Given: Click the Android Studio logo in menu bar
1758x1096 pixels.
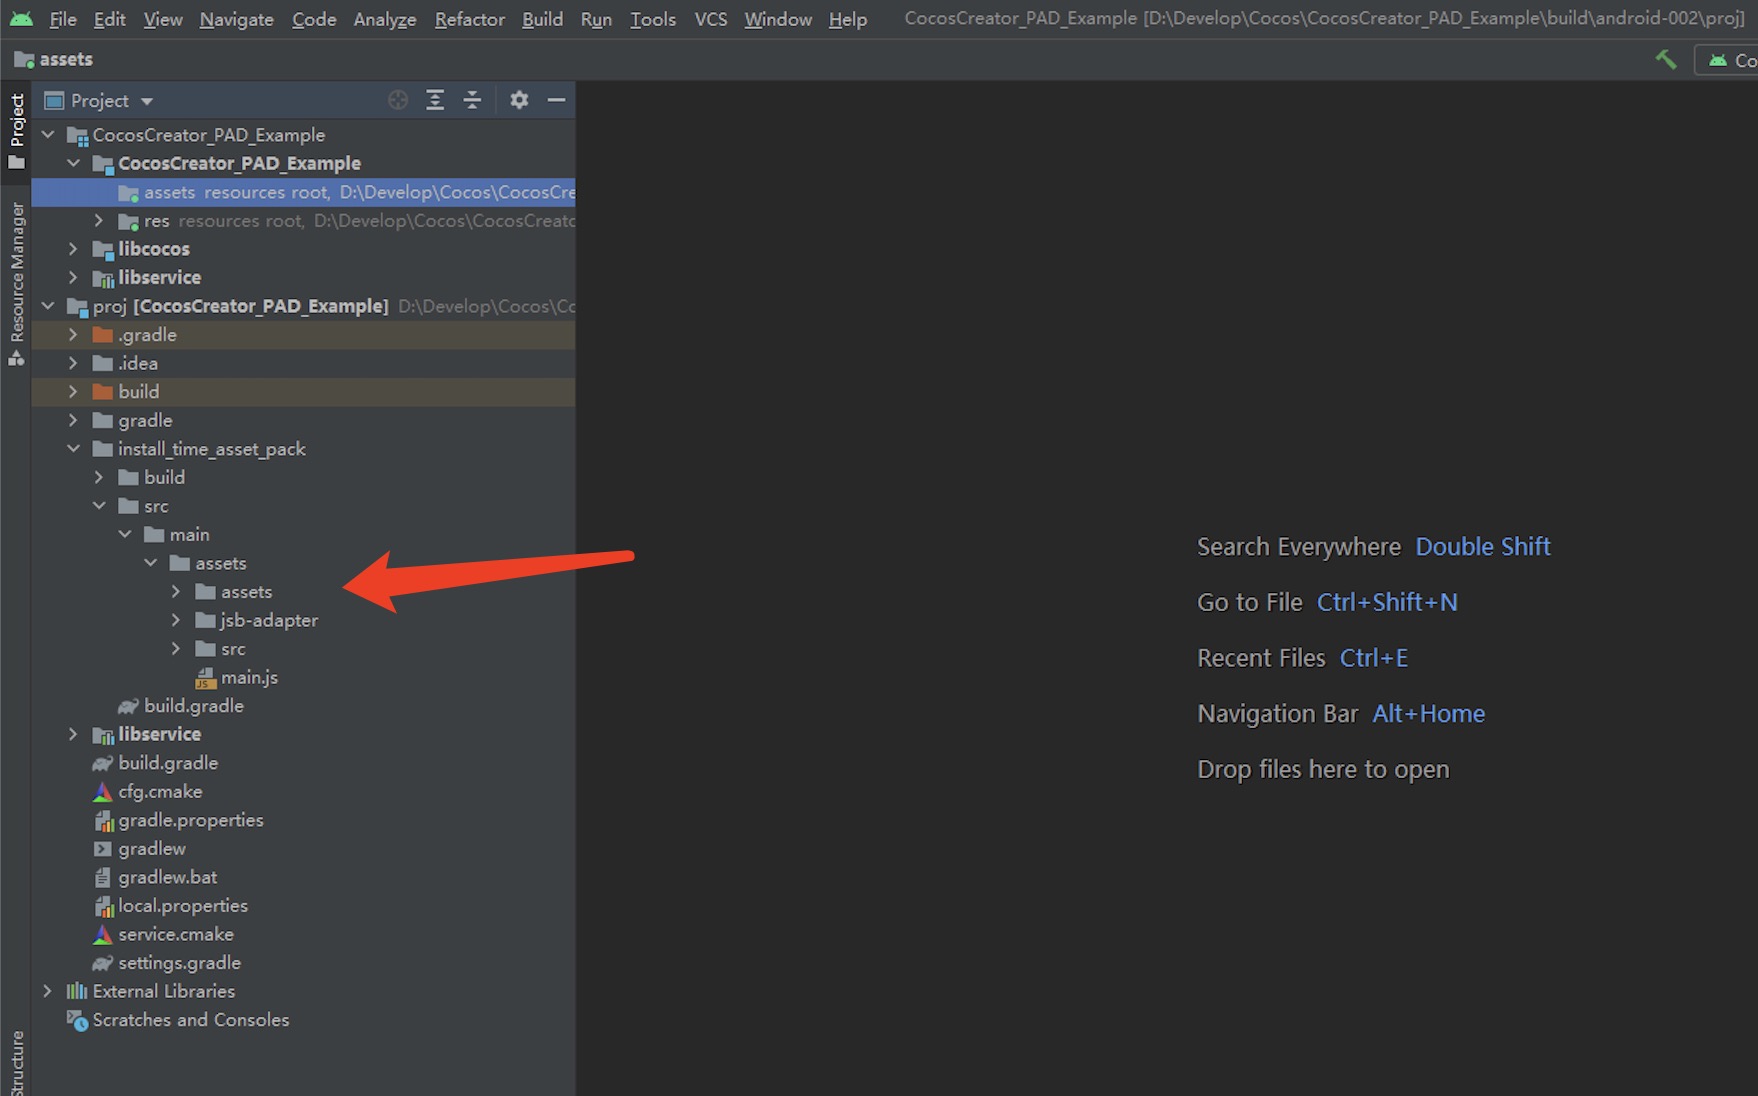Looking at the screenshot, I should pyautogui.click(x=20, y=18).
